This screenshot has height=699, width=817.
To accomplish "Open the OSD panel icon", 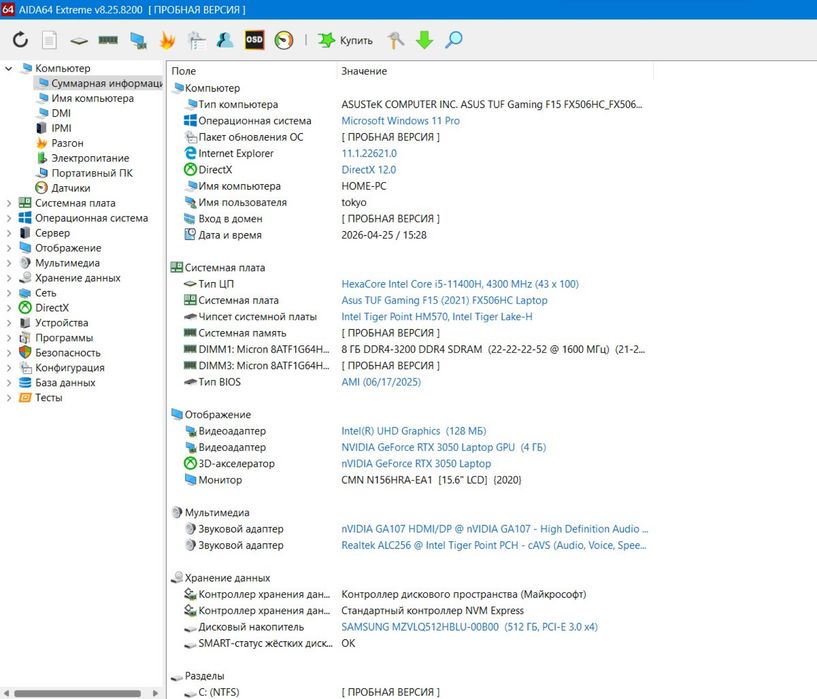I will pos(255,40).
